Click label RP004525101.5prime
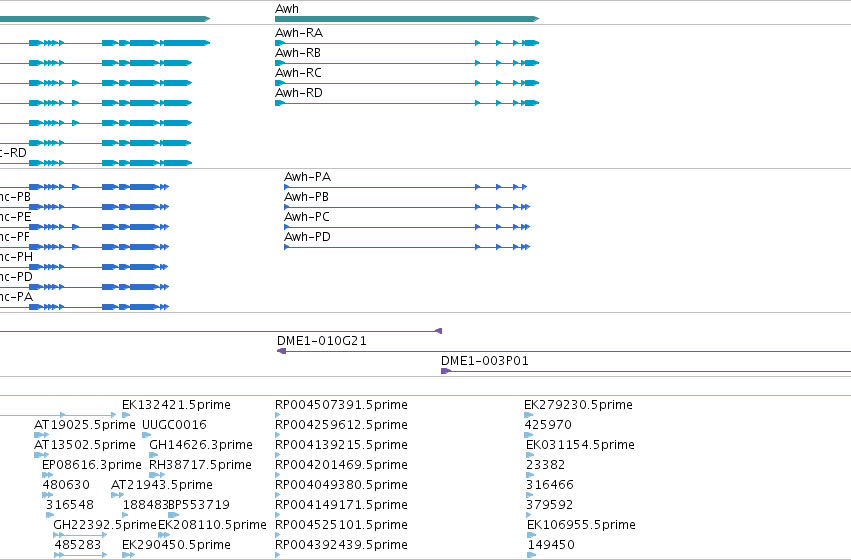The image size is (851, 560). (341, 525)
